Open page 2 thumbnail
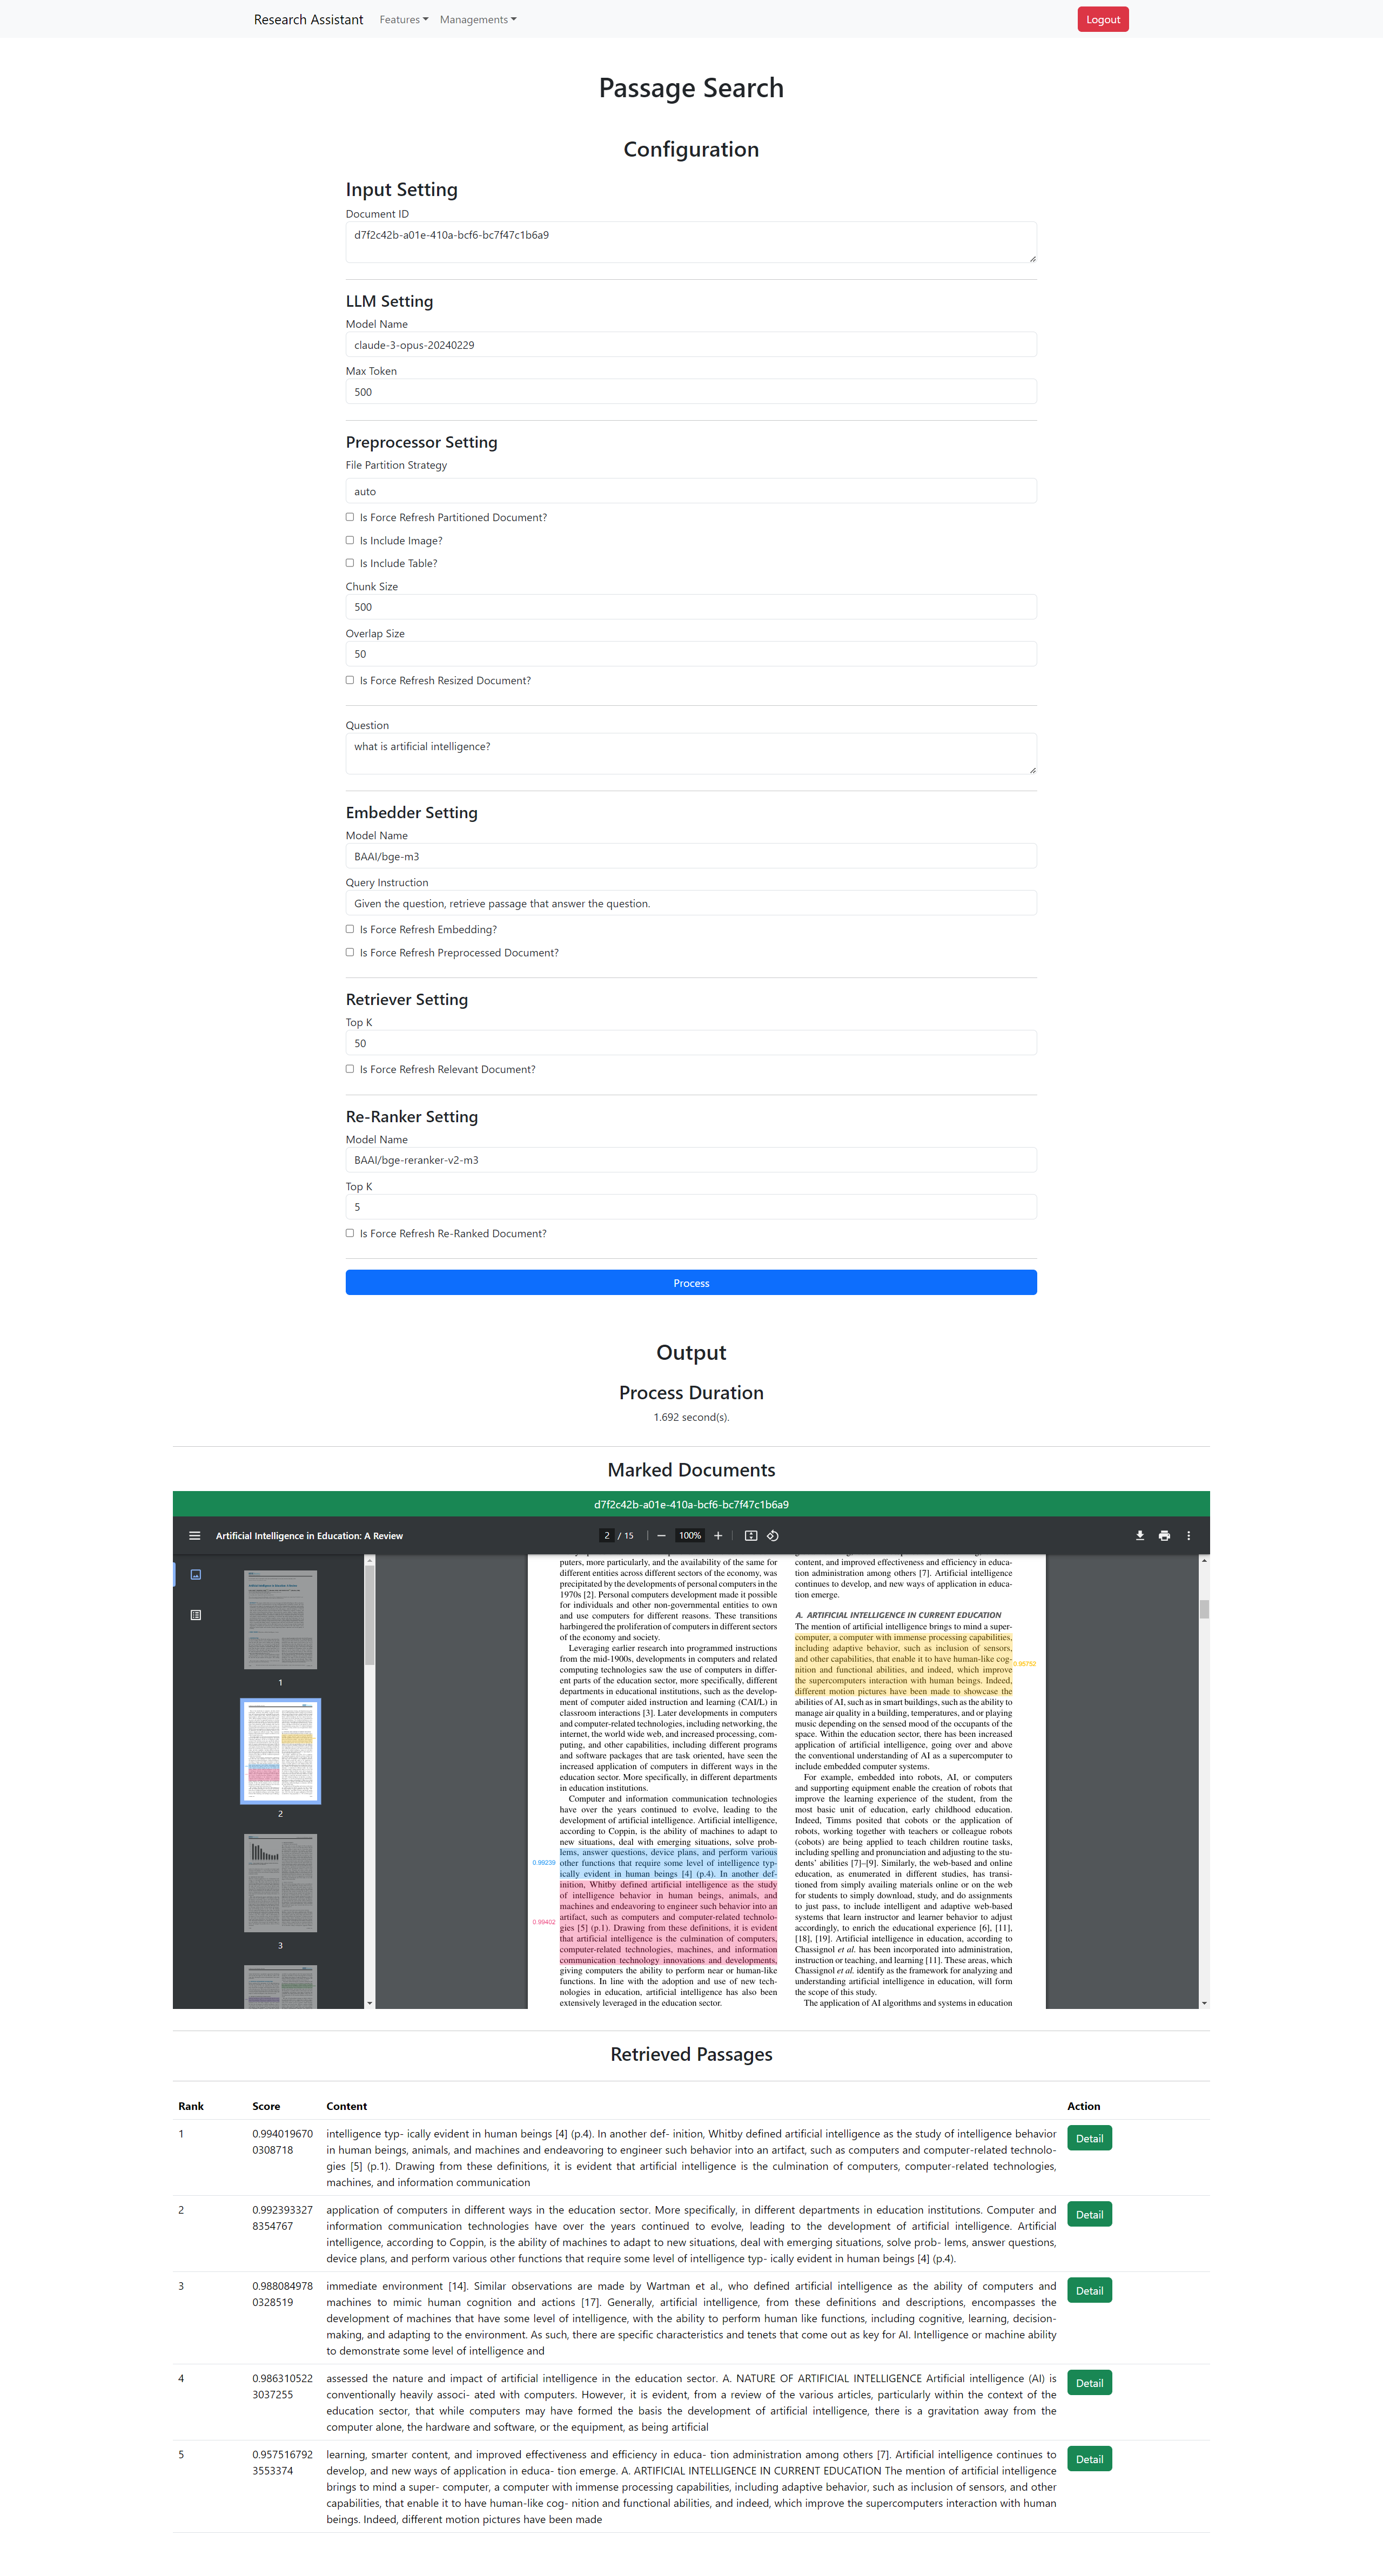This screenshot has width=1383, height=2576. [x=280, y=1751]
